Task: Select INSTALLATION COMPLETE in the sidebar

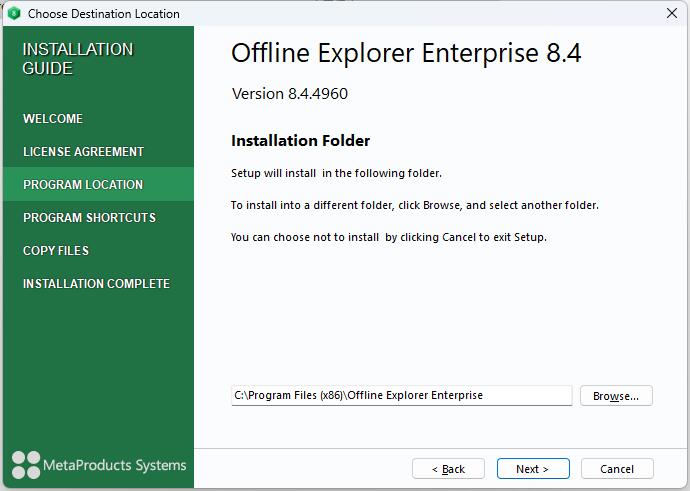Action: point(96,284)
